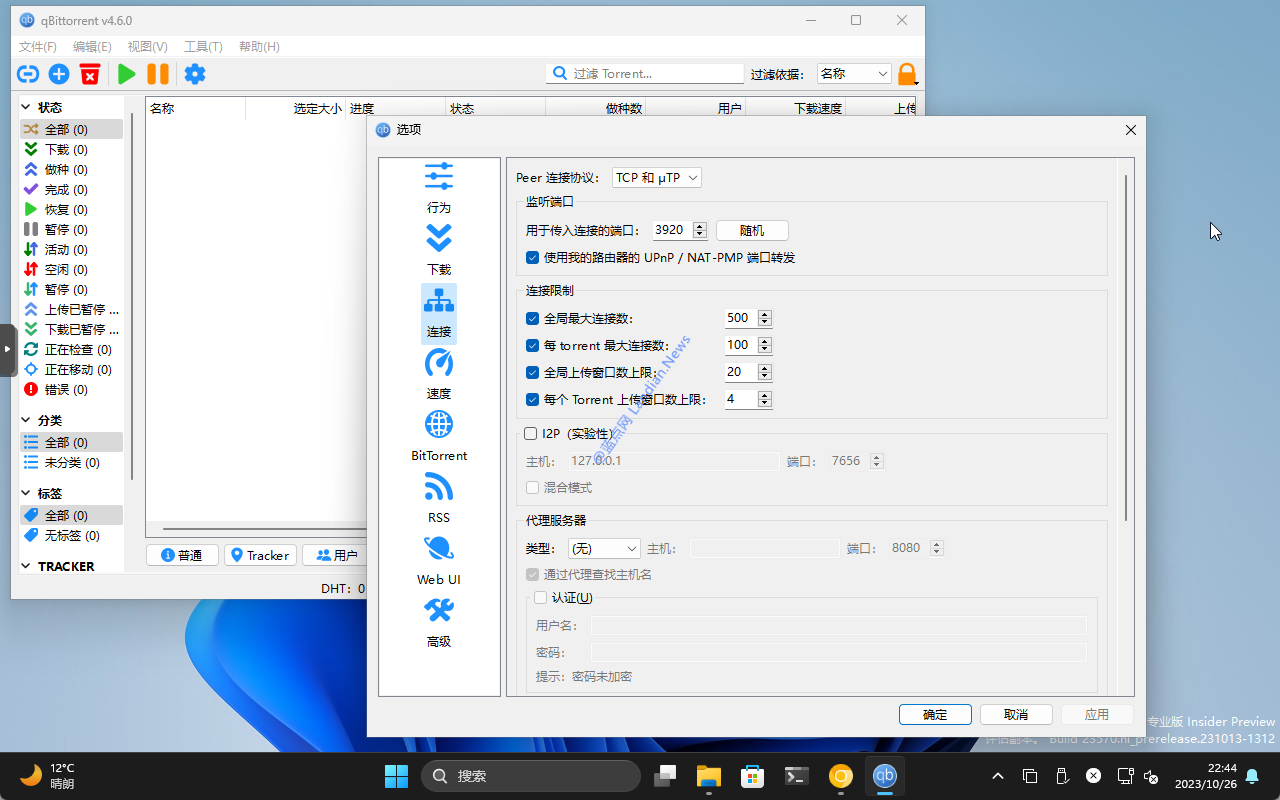This screenshot has height=800, width=1280.
Task: Open the Peer connection protocol dropdown
Action: [x=656, y=178]
